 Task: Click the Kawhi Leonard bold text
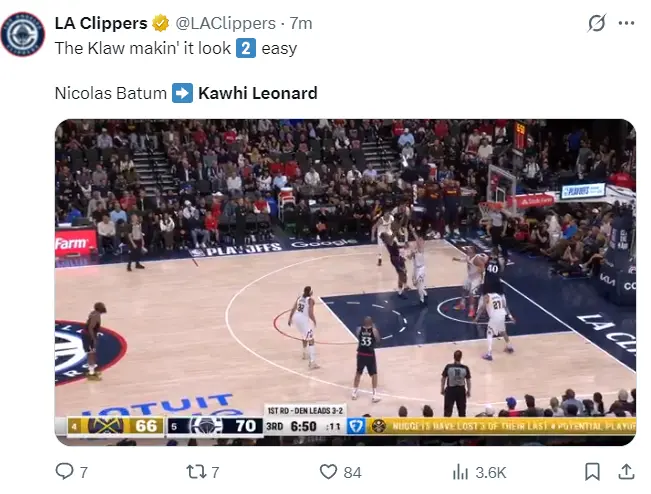(x=258, y=93)
